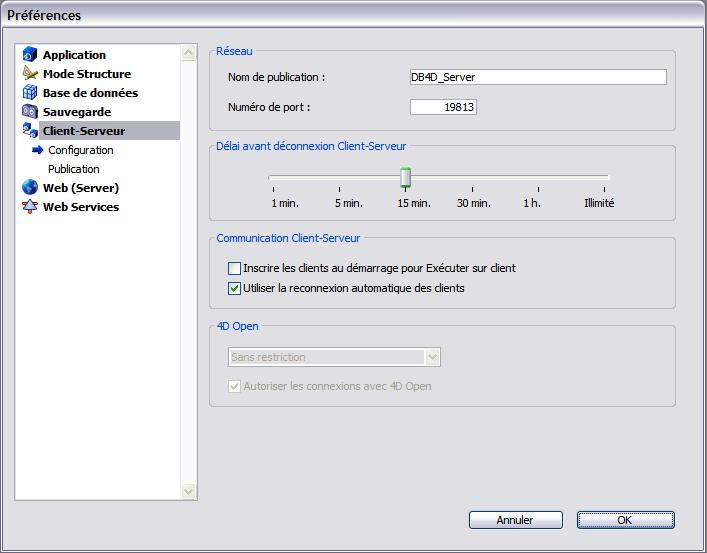The height and width of the screenshot is (553, 707).
Task: Click the blue arrow beside Configuration
Action: pos(38,150)
